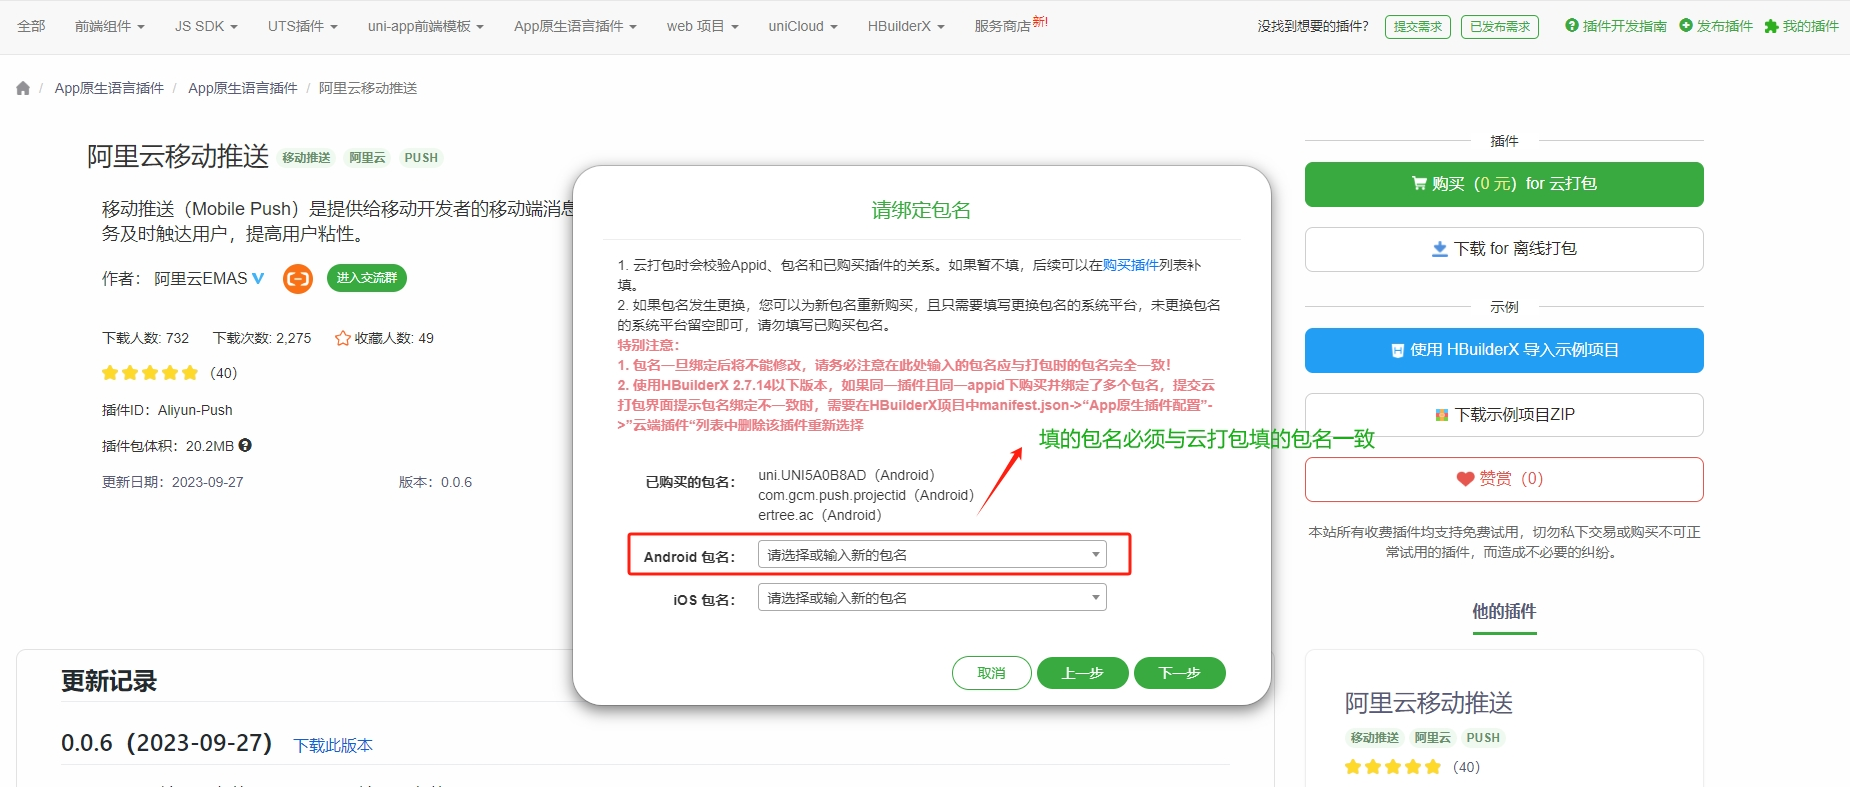Expand the web 项目 menu
The image size is (1850, 787).
pos(703,26)
